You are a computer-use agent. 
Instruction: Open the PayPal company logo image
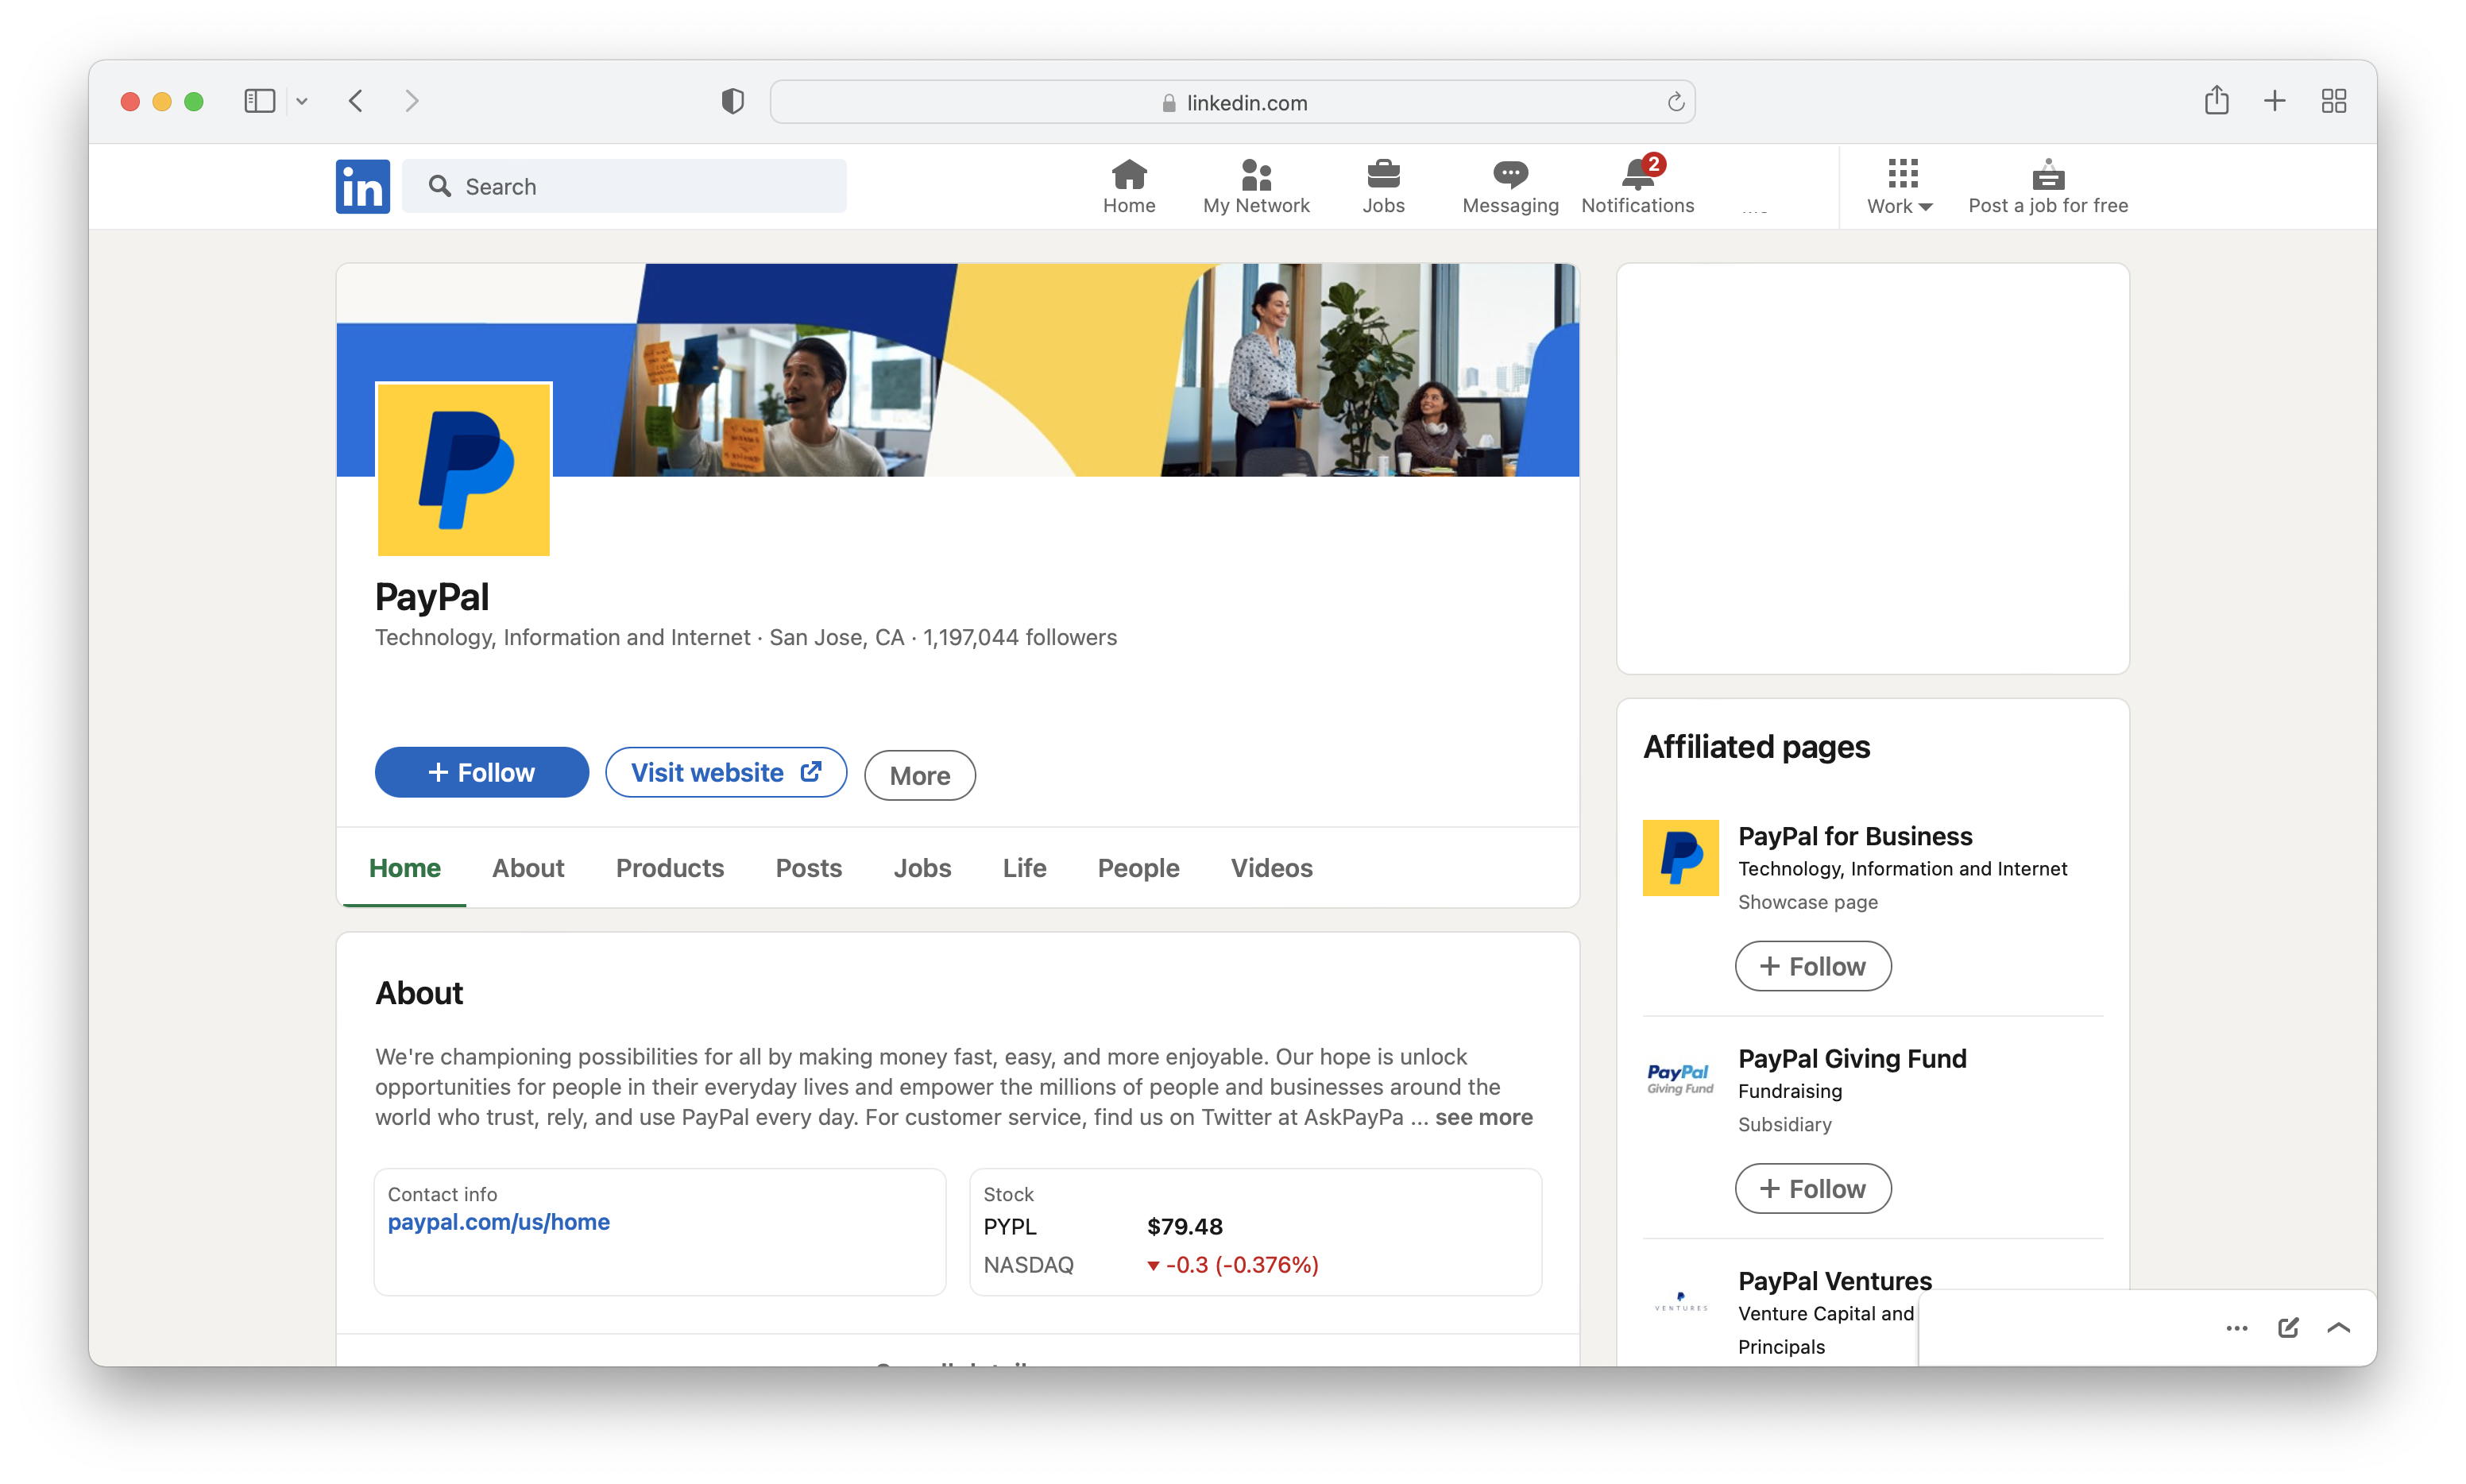point(463,469)
